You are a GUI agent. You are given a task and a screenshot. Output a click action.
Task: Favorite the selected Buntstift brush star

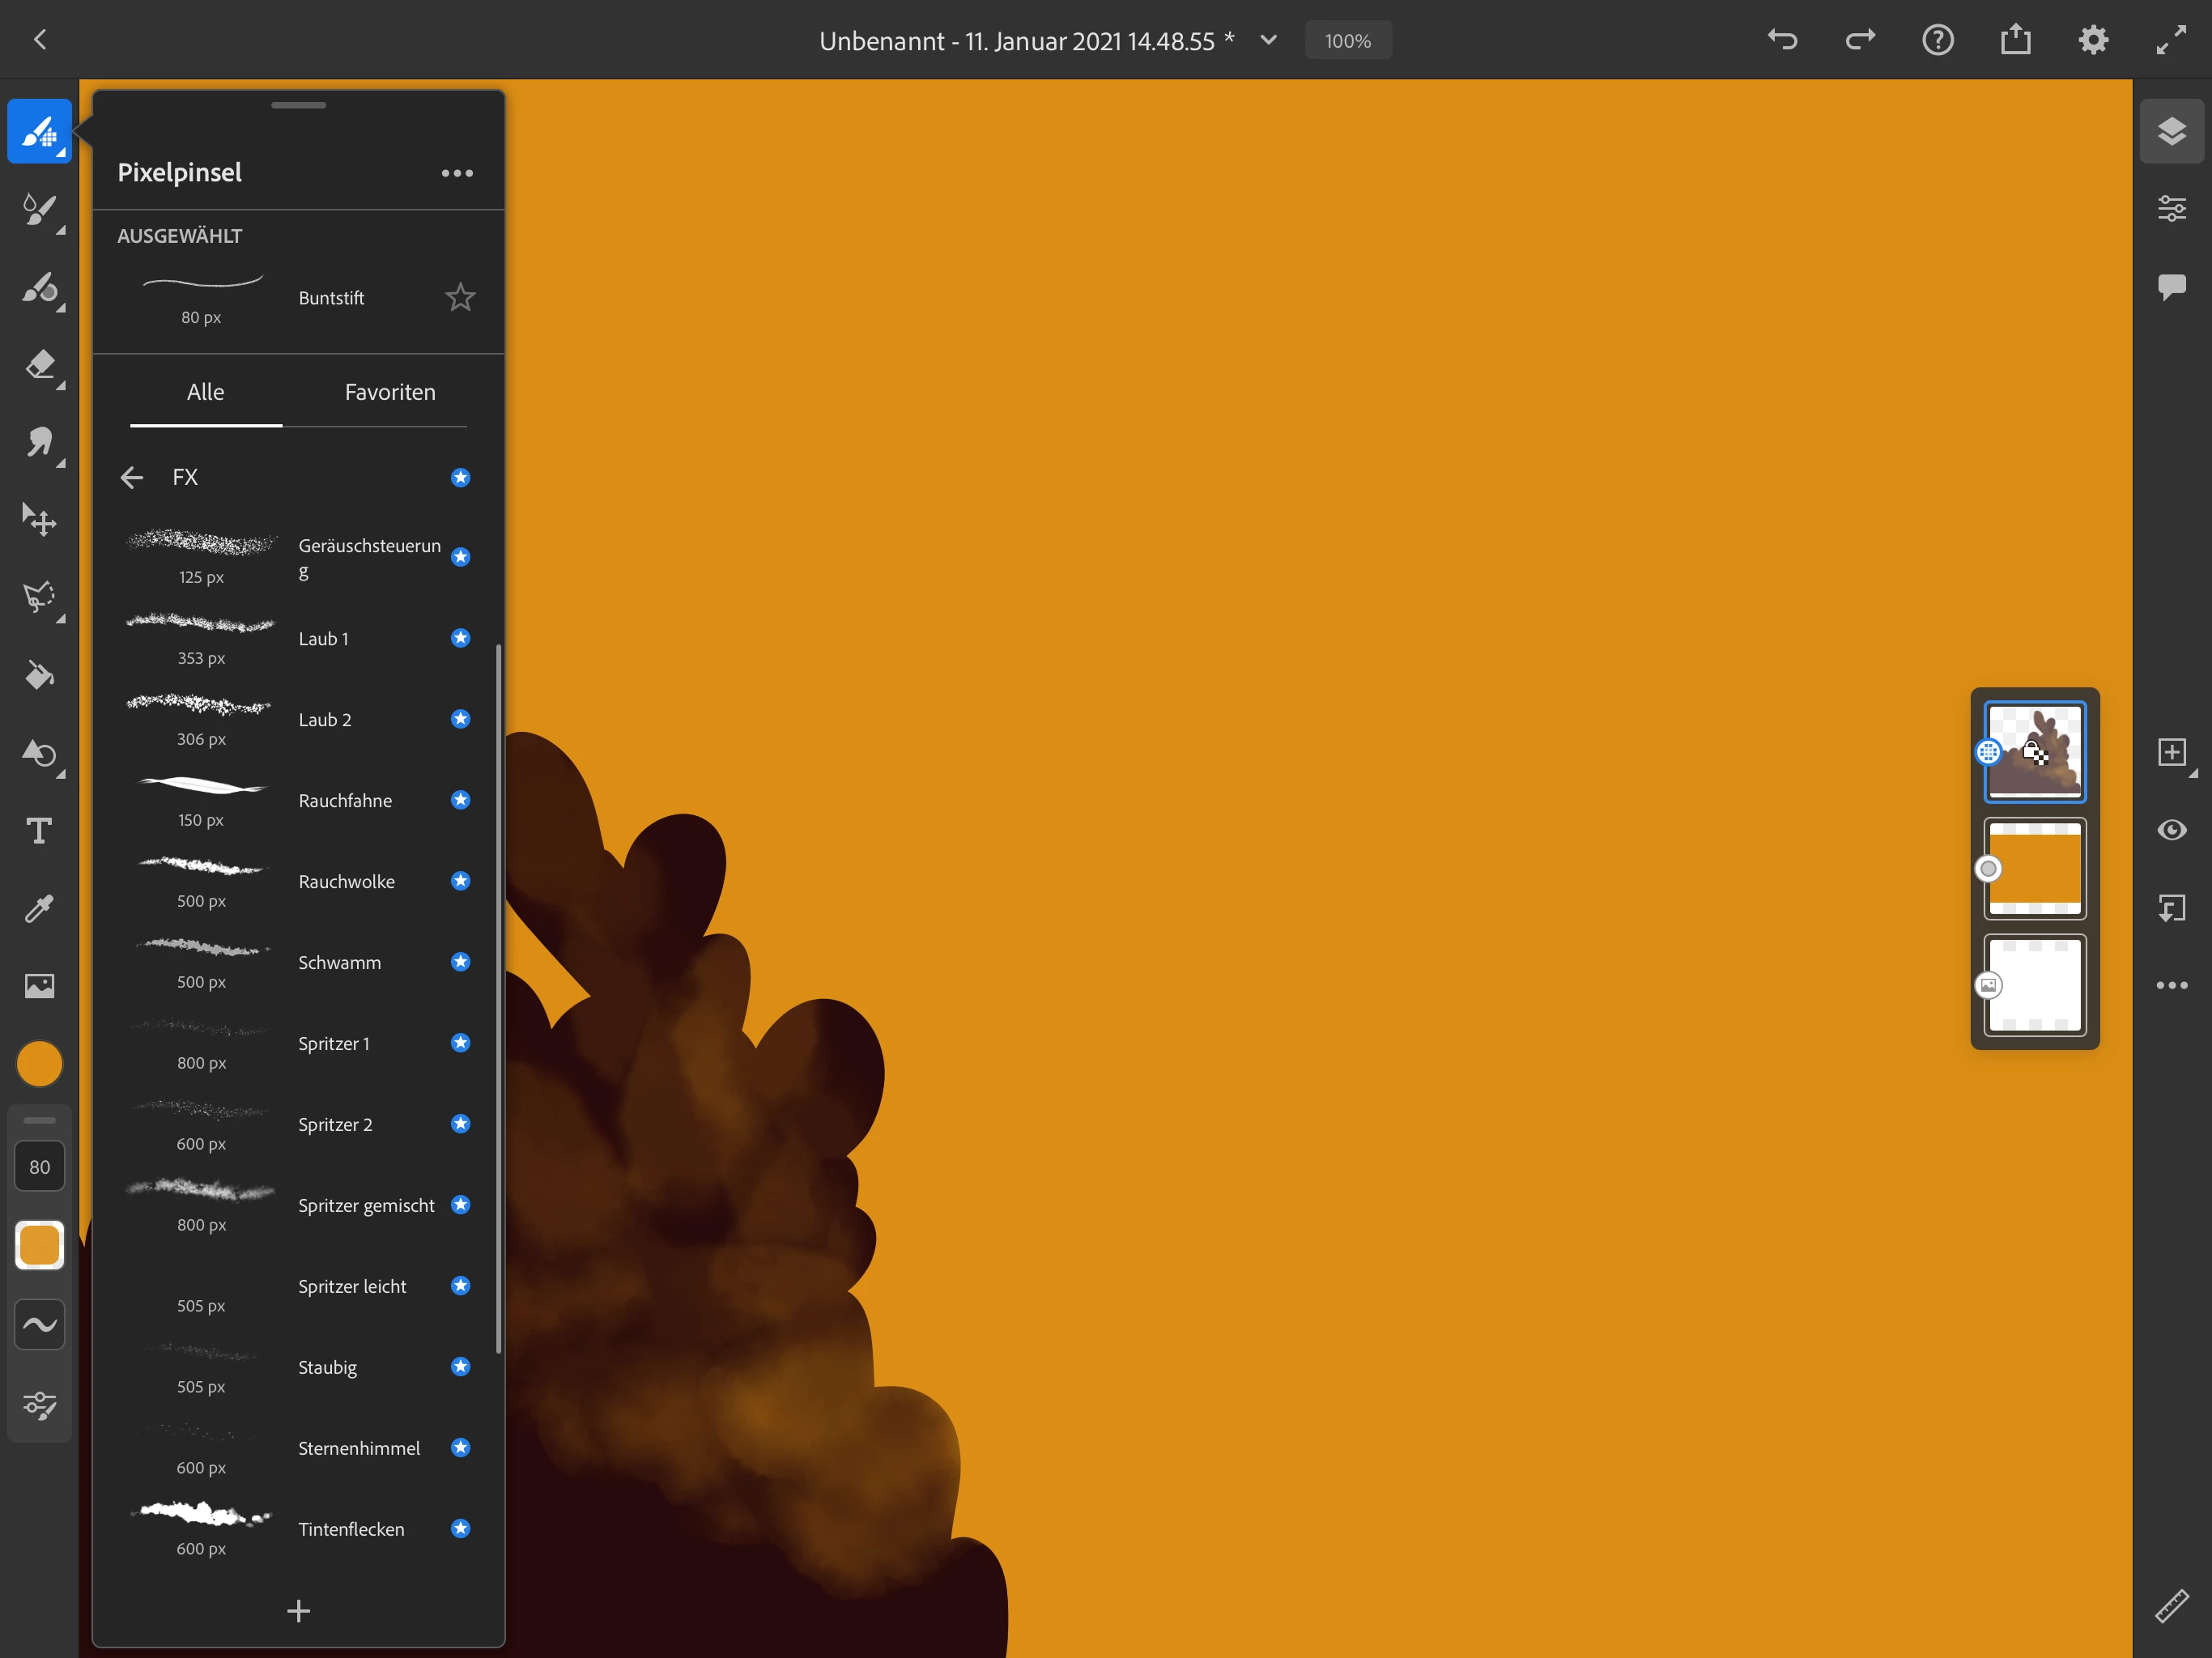pyautogui.click(x=460, y=297)
